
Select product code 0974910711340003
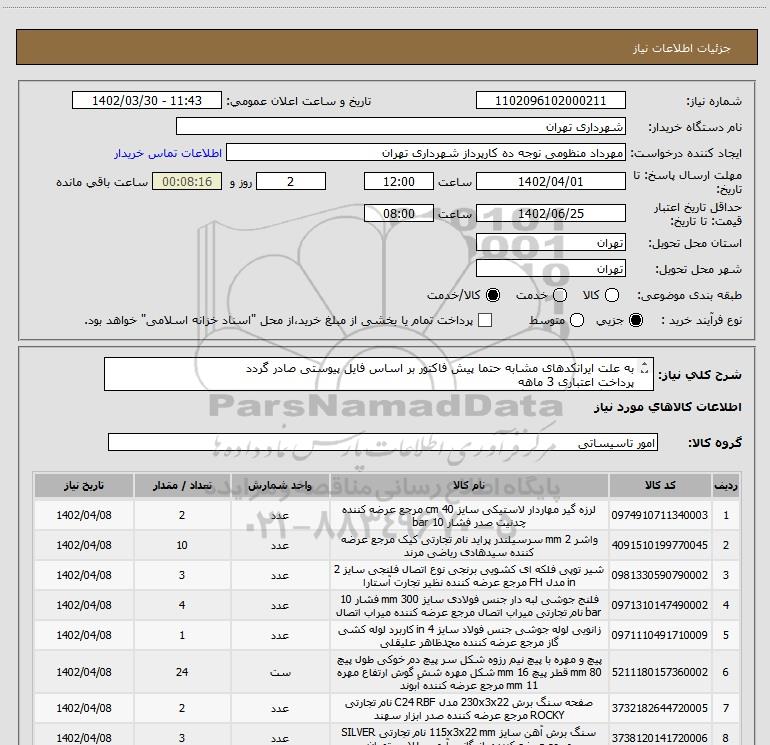[660, 515]
